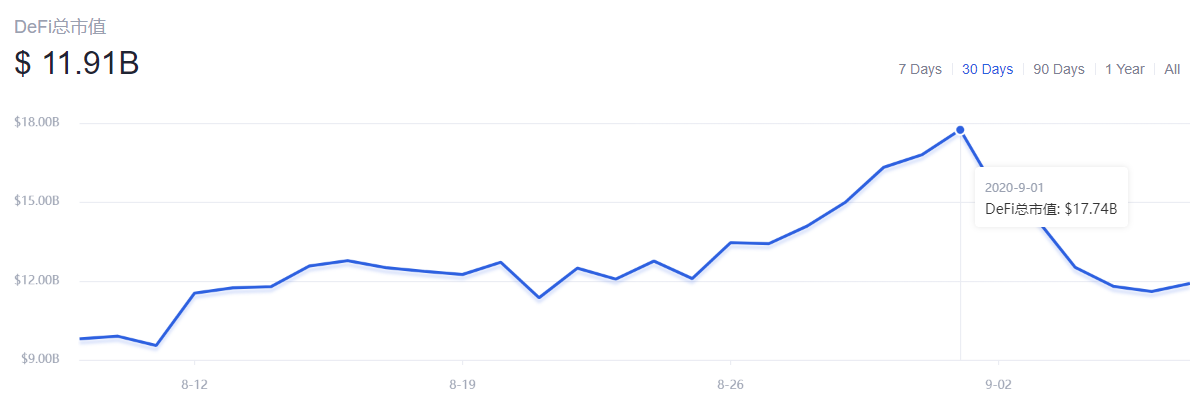The height and width of the screenshot is (414, 1203).
Task: View the All time range
Action: coord(1172,69)
